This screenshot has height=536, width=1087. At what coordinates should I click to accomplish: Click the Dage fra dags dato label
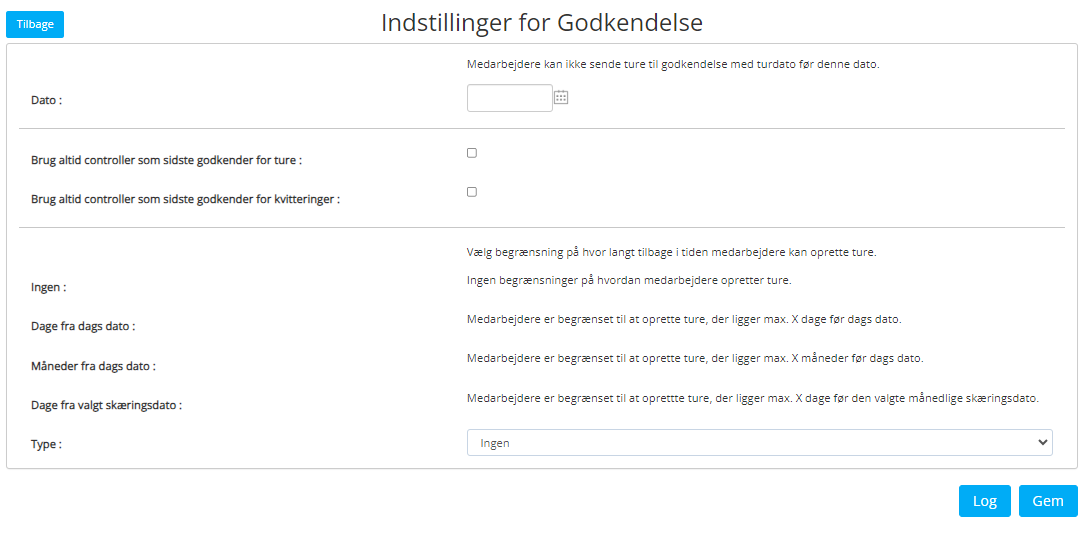(x=83, y=326)
